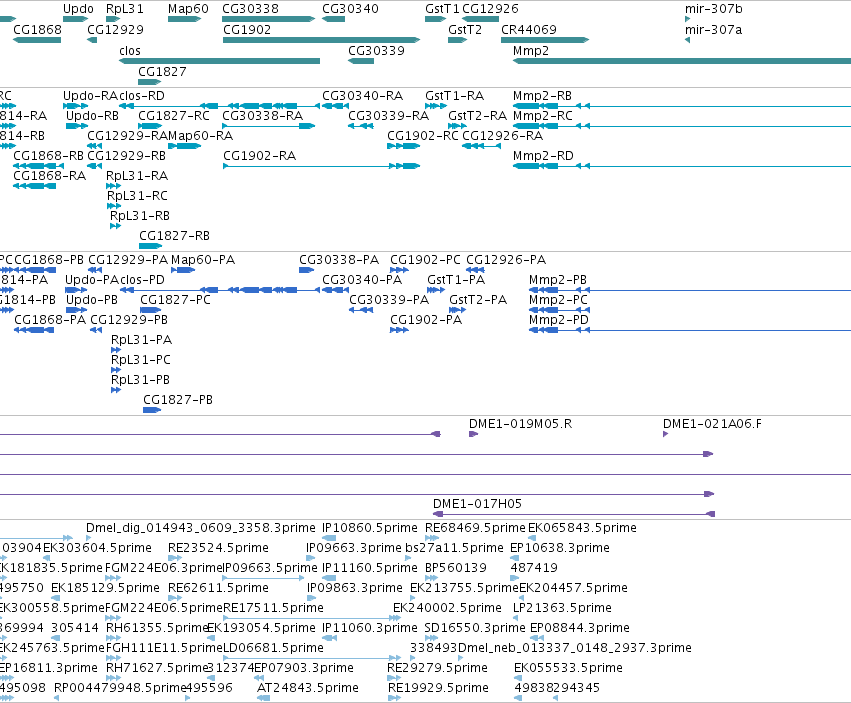The width and height of the screenshot is (851, 703).
Task: Select the CG30339-RA transcript label
Action: [389, 116]
